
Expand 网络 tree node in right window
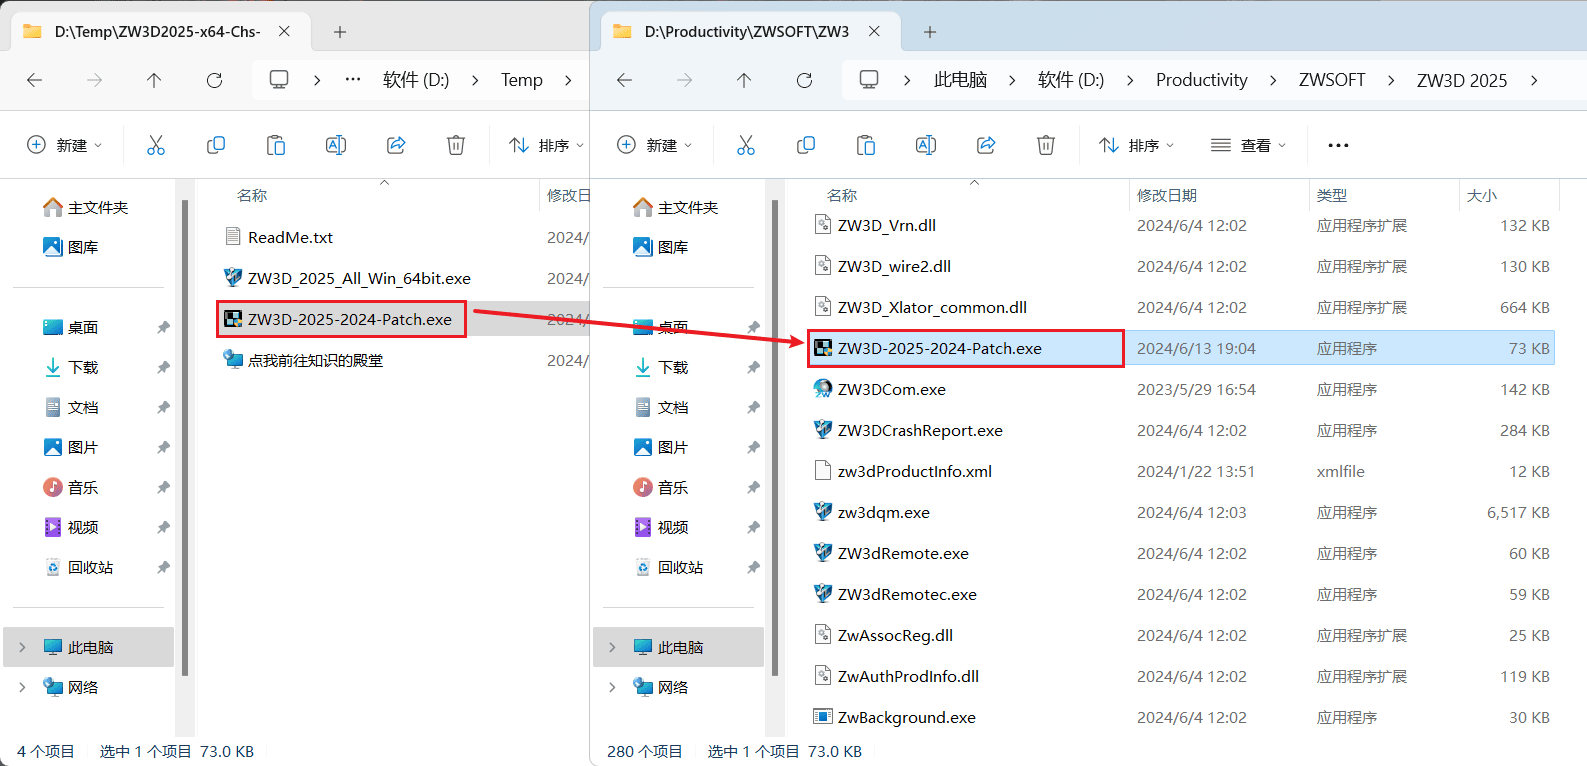[612, 687]
